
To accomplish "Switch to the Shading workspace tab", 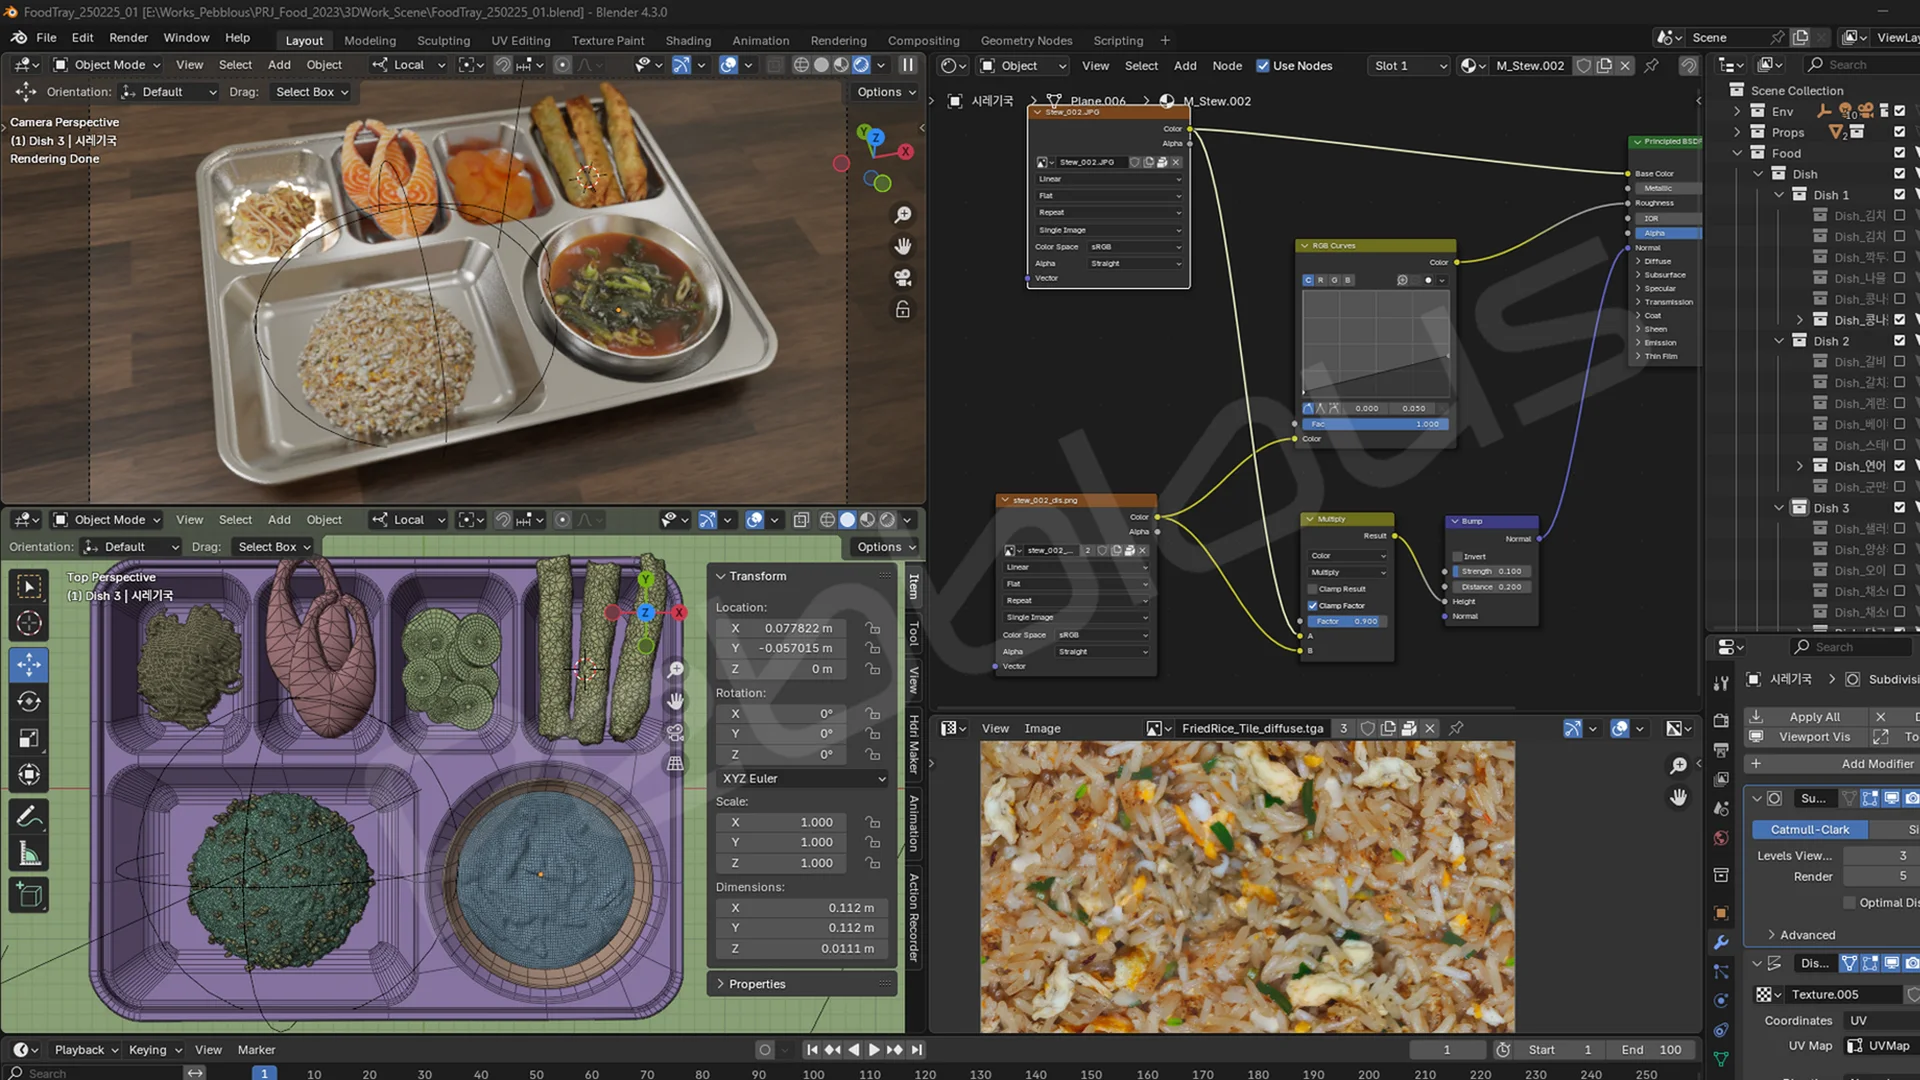I will [x=688, y=41].
